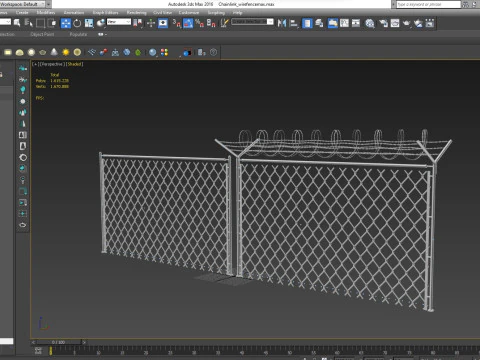The image size is (480, 360).
Task: Click the bottom icon in viewport side toolbar
Action: point(23,225)
